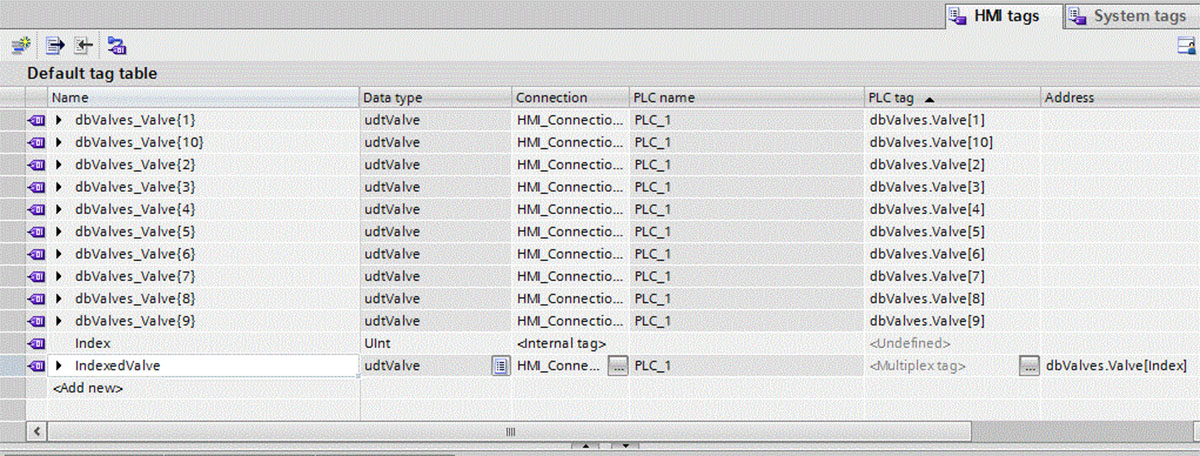
Task: Open the data type picker for IndexedValve
Action: tap(500, 366)
